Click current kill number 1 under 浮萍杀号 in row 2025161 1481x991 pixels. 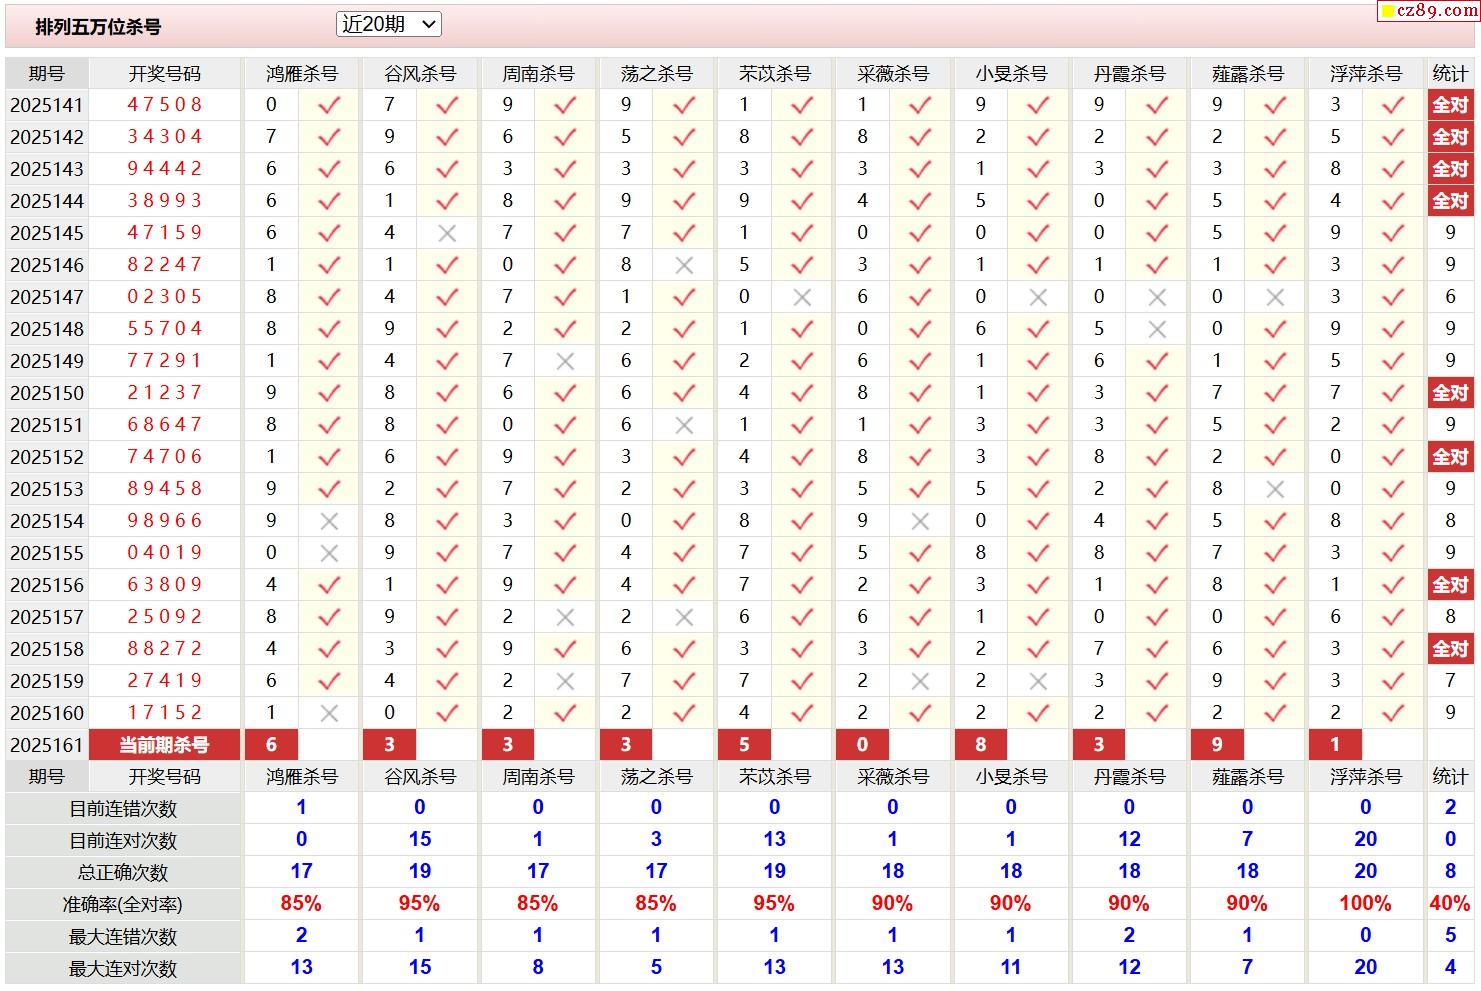[x=1335, y=745]
